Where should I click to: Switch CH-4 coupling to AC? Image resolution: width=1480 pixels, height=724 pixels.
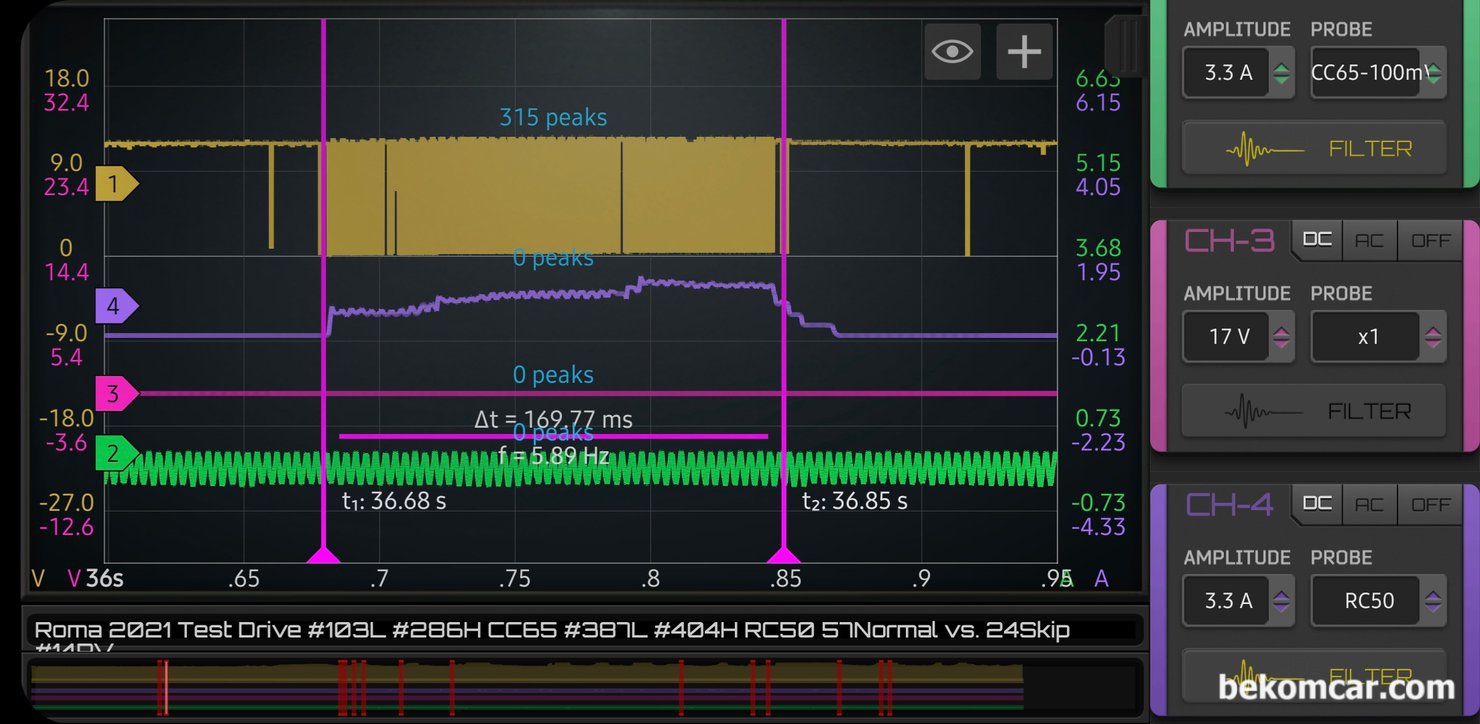[1368, 504]
